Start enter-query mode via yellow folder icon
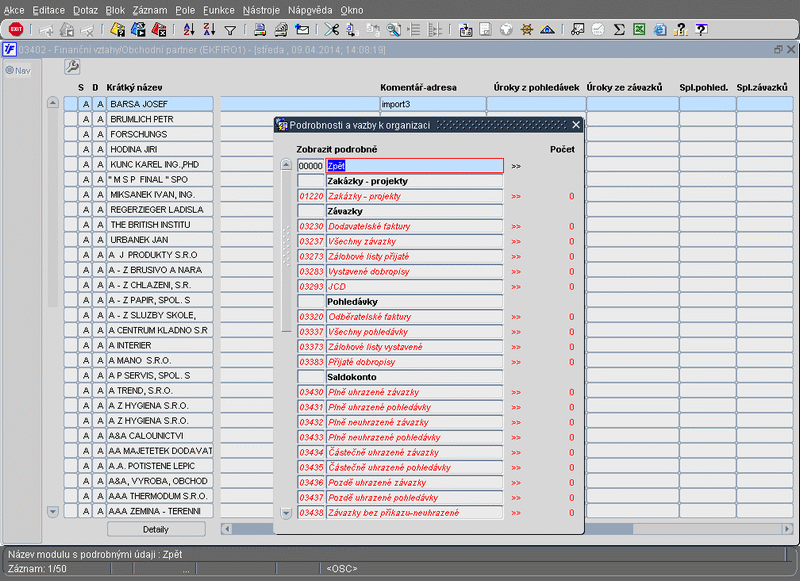800x581 pixels. point(118,30)
